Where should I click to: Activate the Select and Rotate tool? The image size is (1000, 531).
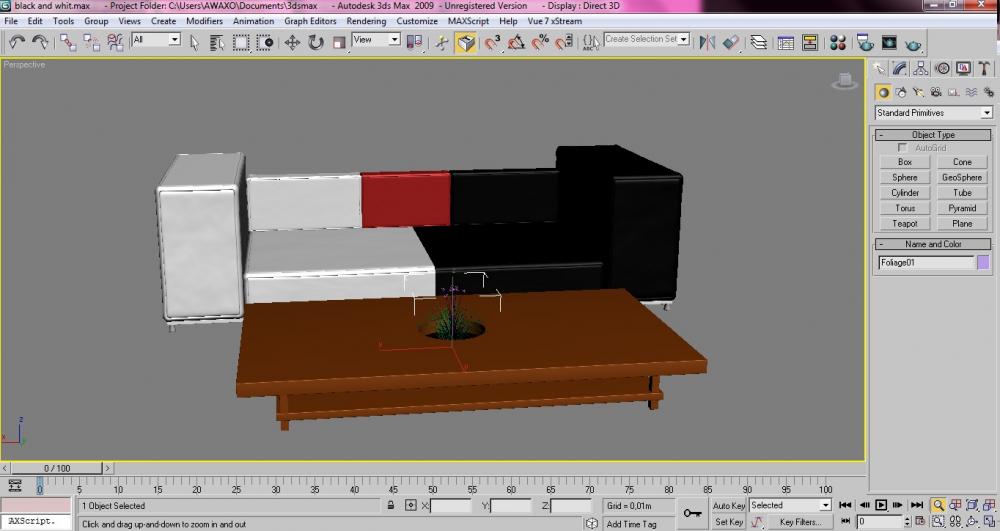click(x=316, y=42)
